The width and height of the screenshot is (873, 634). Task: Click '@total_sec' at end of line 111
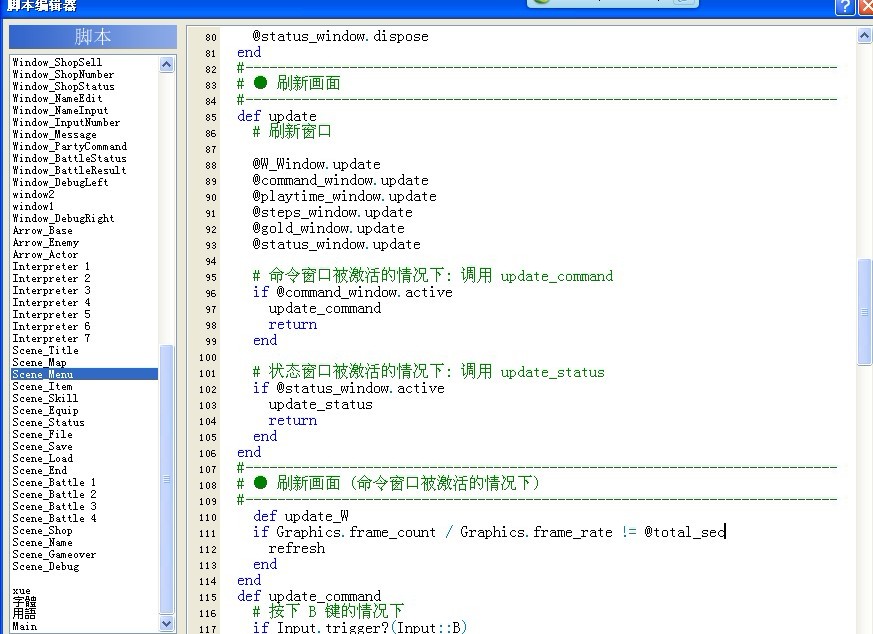tap(684, 532)
